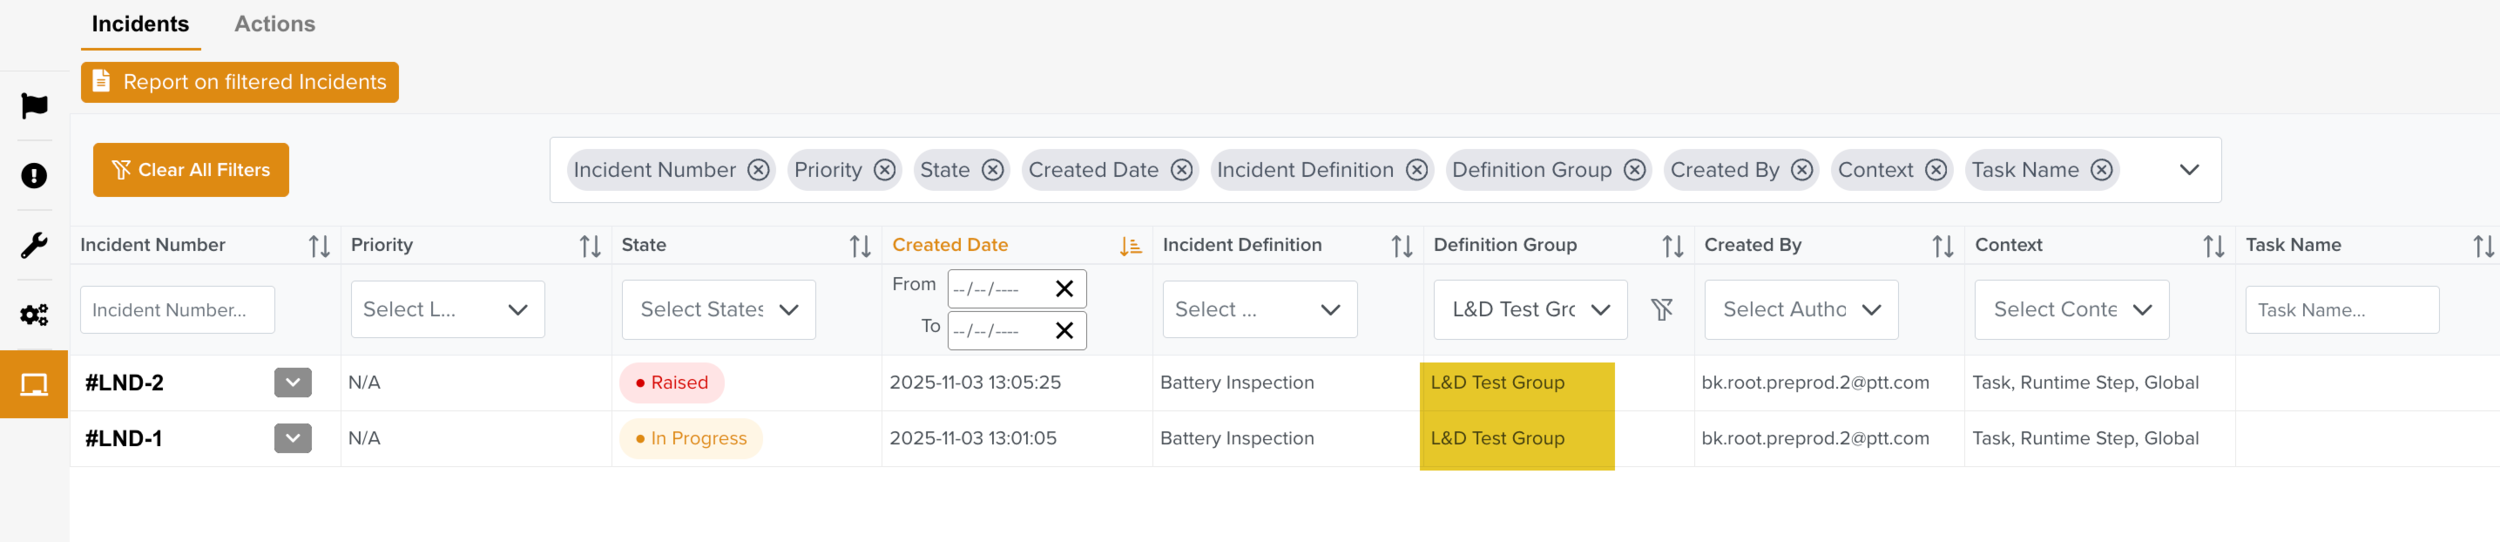Clear the Definition Group column filter icon
The width and height of the screenshot is (2500, 542).
[1662, 310]
